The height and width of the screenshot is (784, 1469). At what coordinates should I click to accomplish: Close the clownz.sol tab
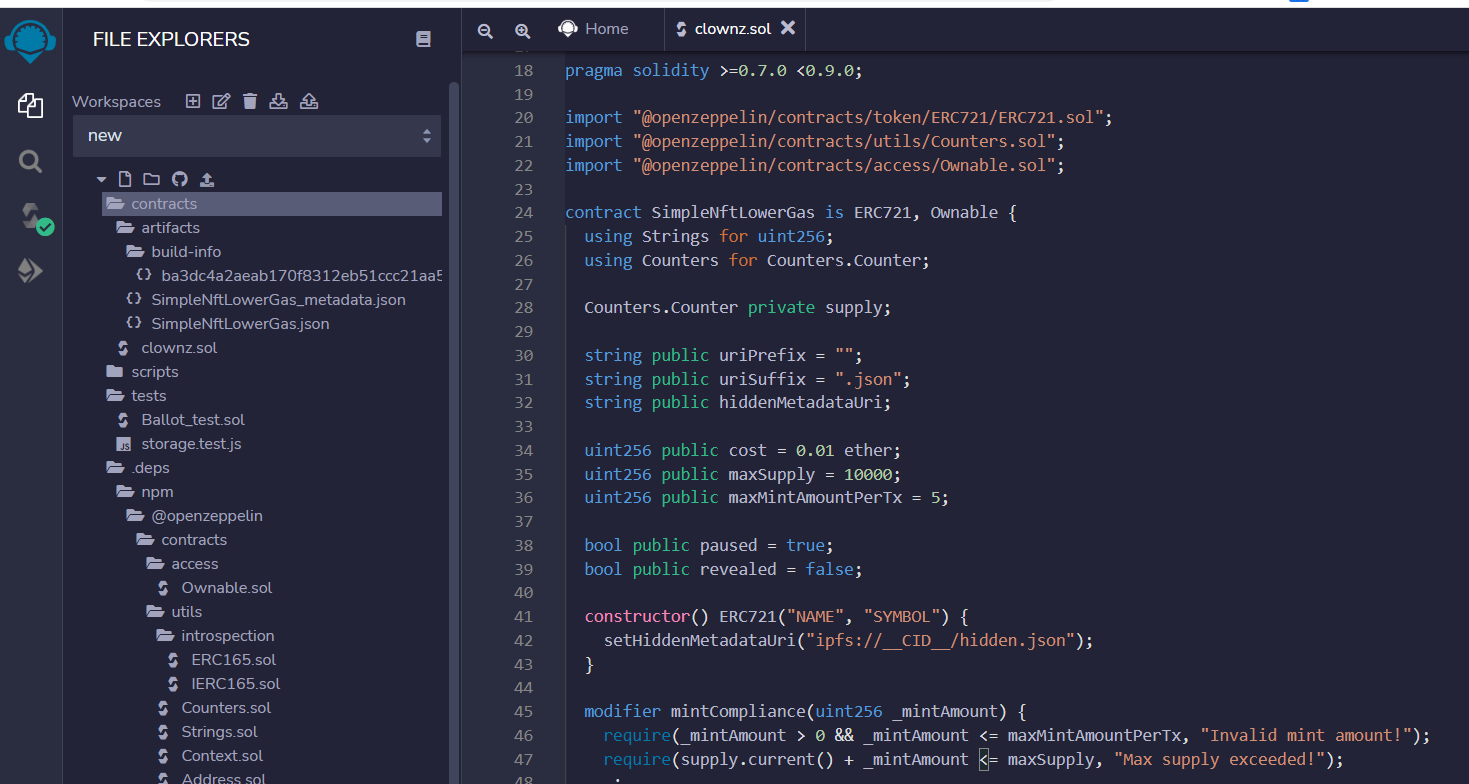tap(788, 28)
